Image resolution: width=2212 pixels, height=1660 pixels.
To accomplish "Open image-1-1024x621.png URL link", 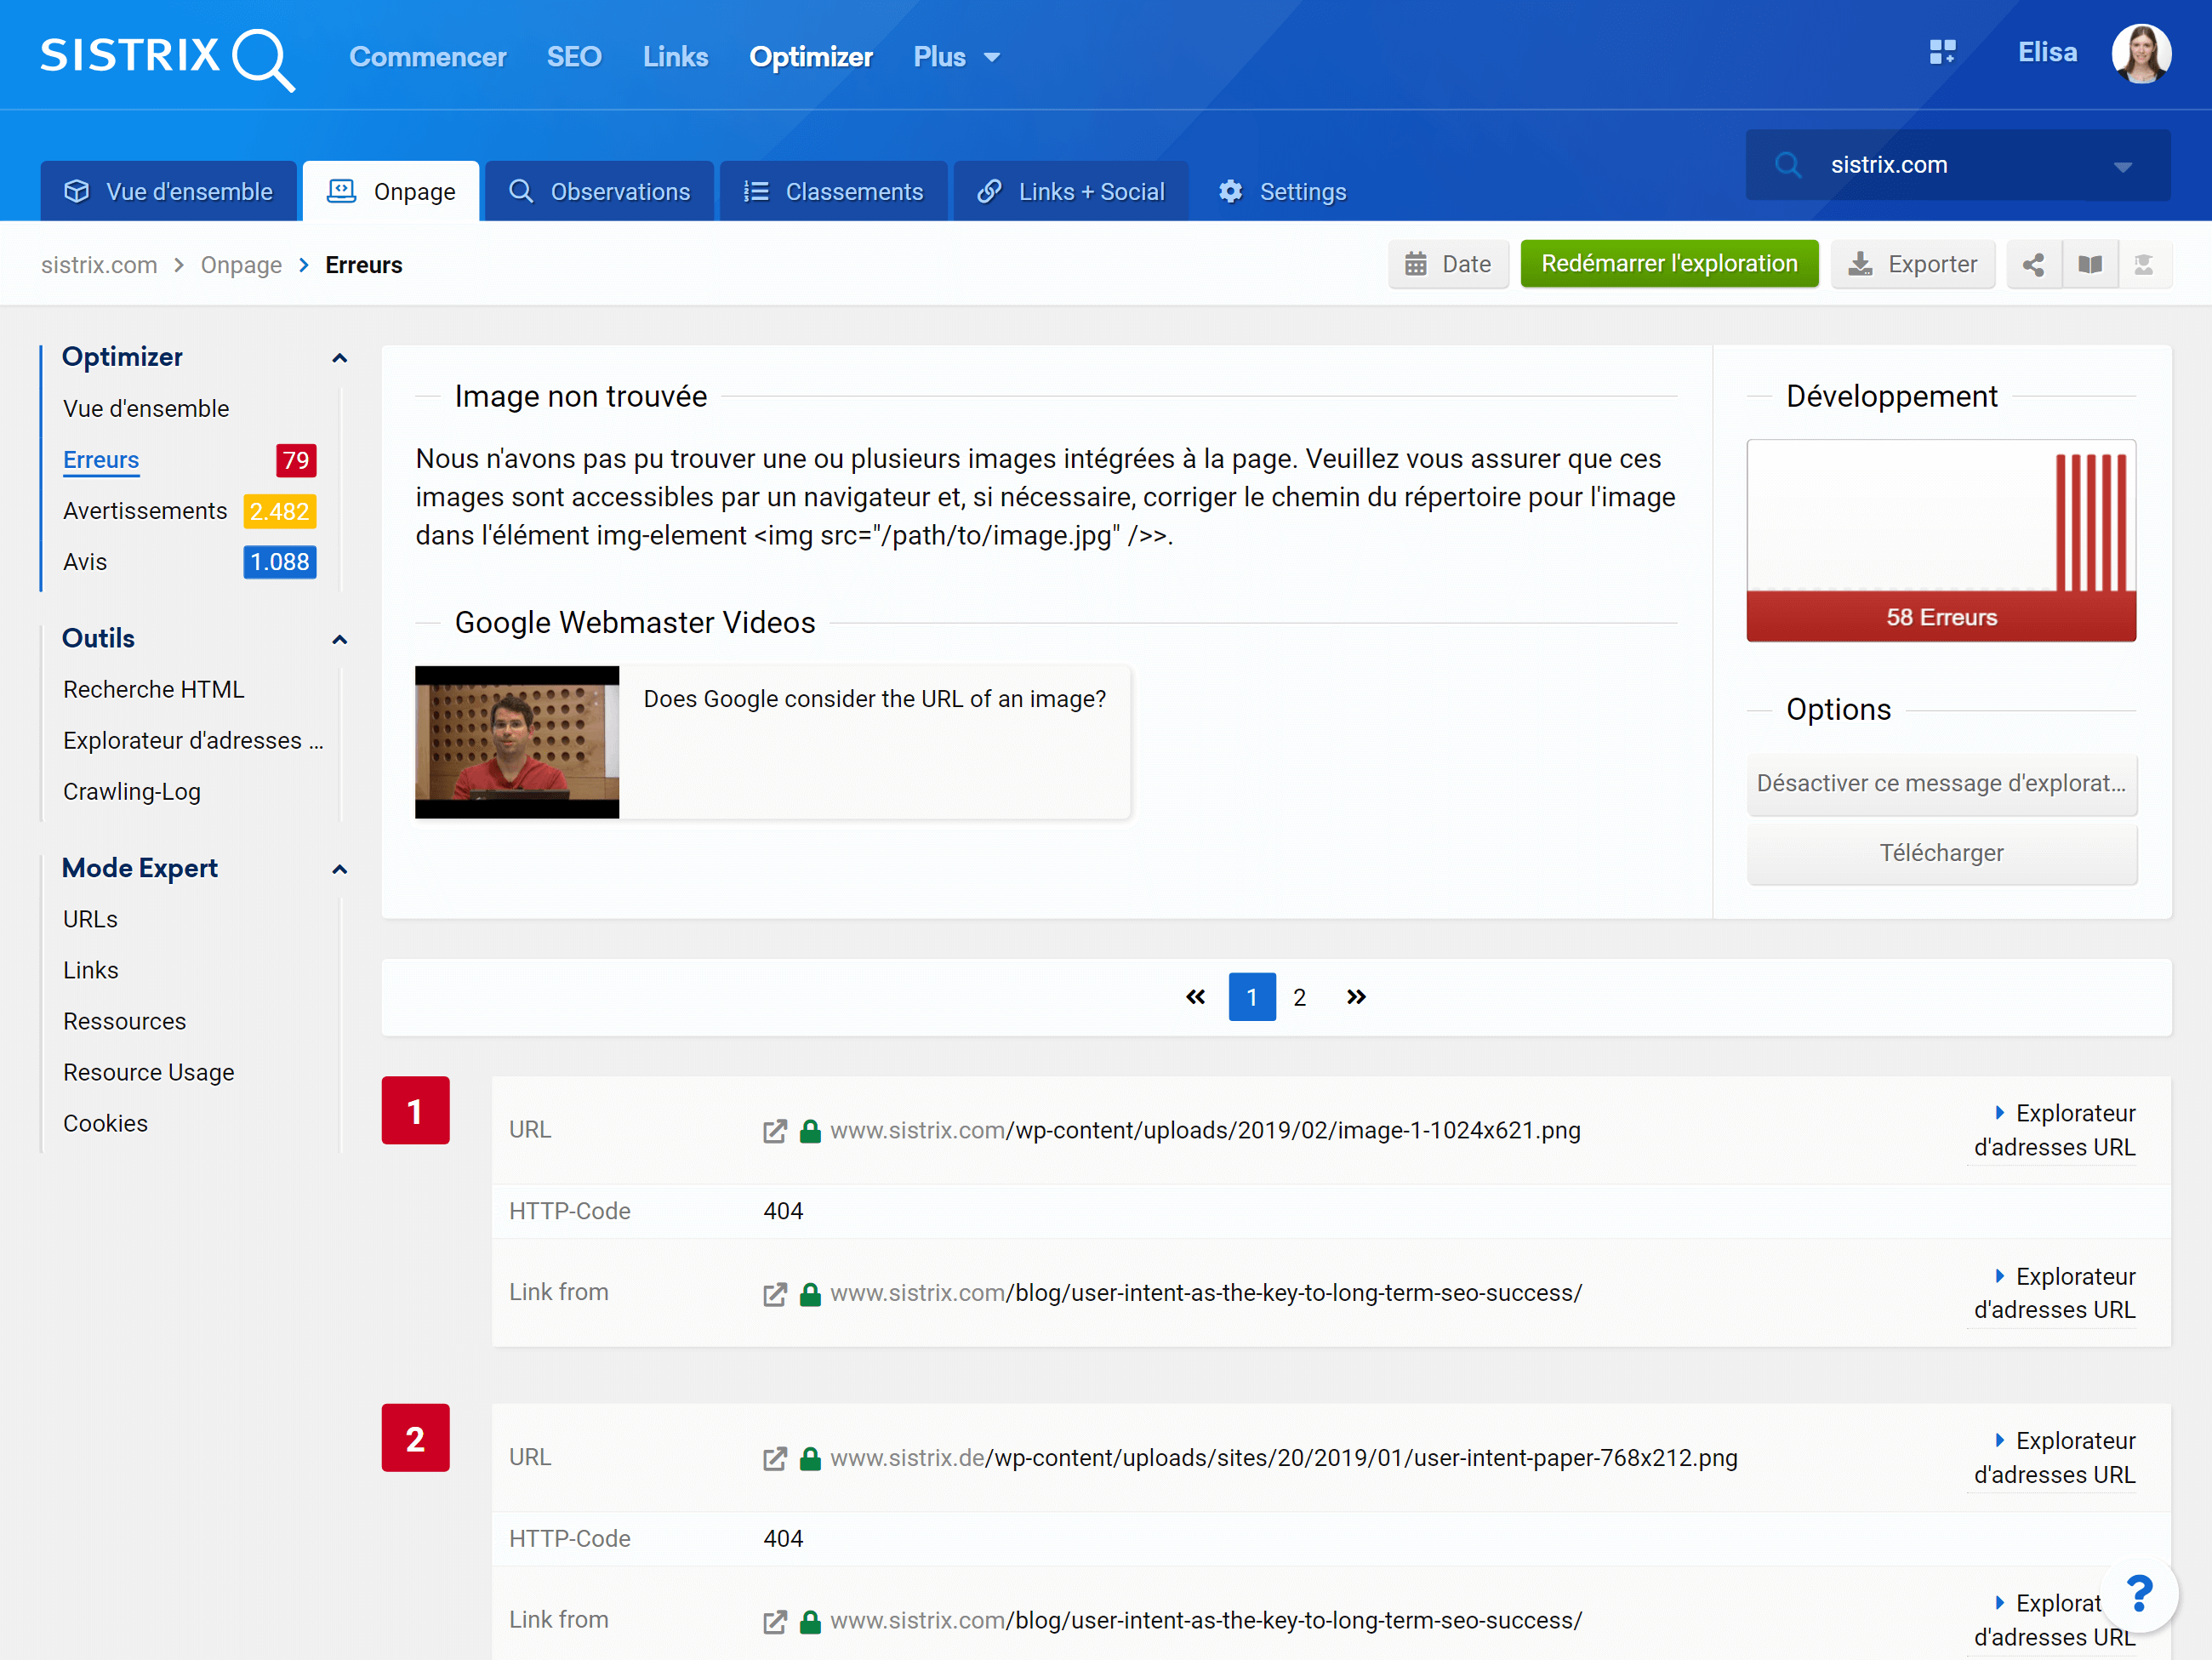I will pos(1205,1131).
